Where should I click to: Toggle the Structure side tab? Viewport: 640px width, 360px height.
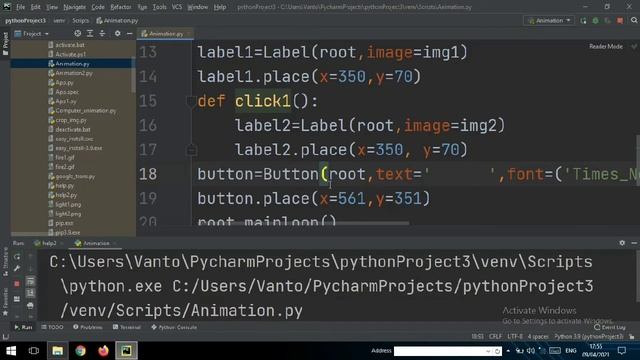tap(5, 261)
